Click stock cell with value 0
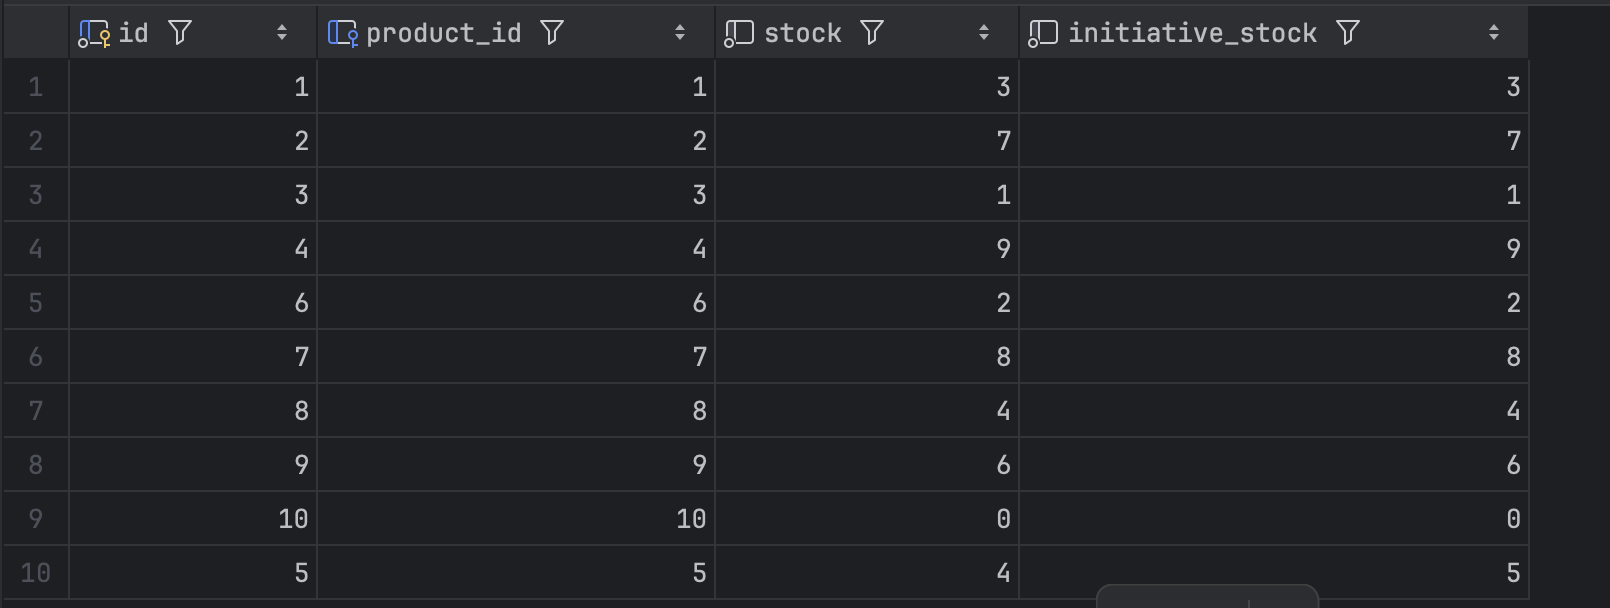Viewport: 1610px width, 608px height. [x=867, y=519]
